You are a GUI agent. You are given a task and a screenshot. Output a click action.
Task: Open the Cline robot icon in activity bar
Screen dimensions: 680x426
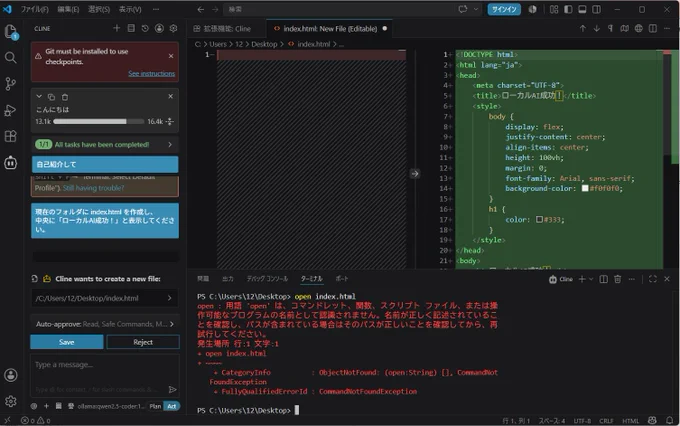click(x=10, y=163)
